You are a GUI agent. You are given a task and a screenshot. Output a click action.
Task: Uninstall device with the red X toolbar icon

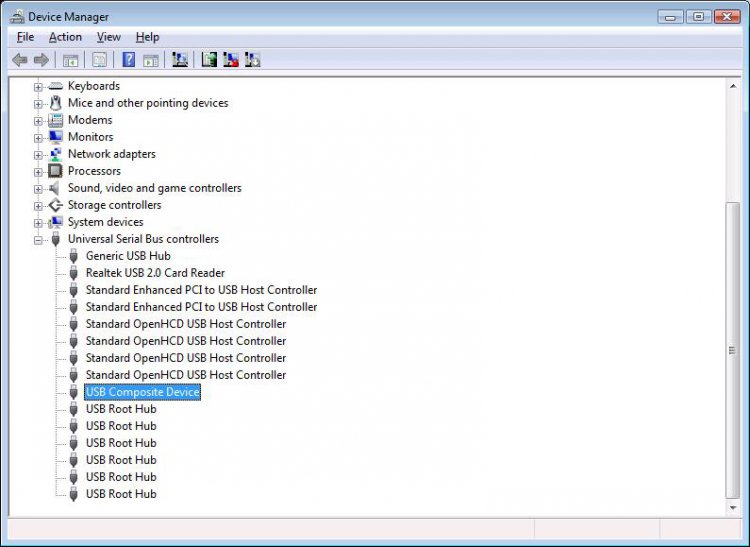point(231,60)
